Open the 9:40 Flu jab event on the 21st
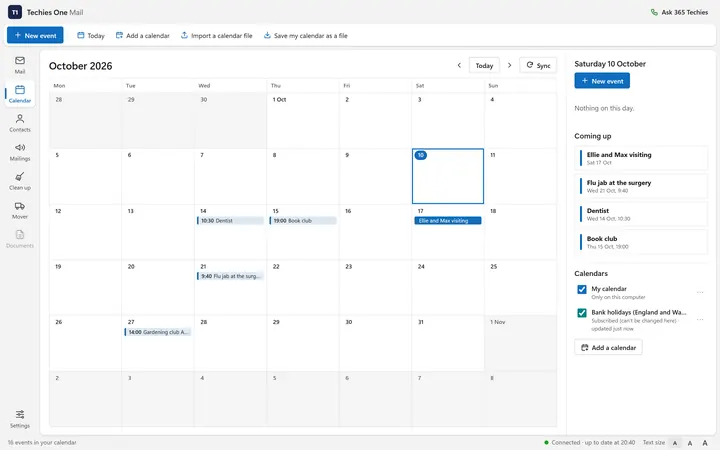This screenshot has height=450, width=720. [230, 276]
